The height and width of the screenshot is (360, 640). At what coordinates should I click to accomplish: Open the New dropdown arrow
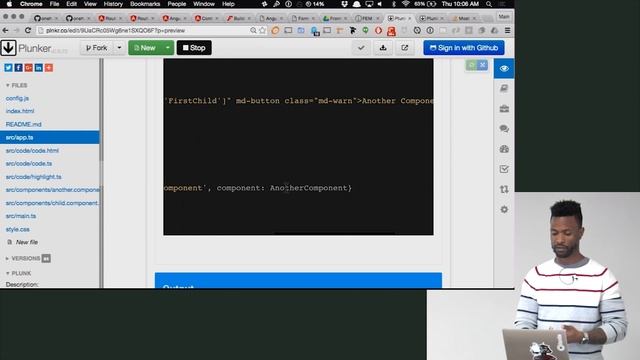coord(168,48)
